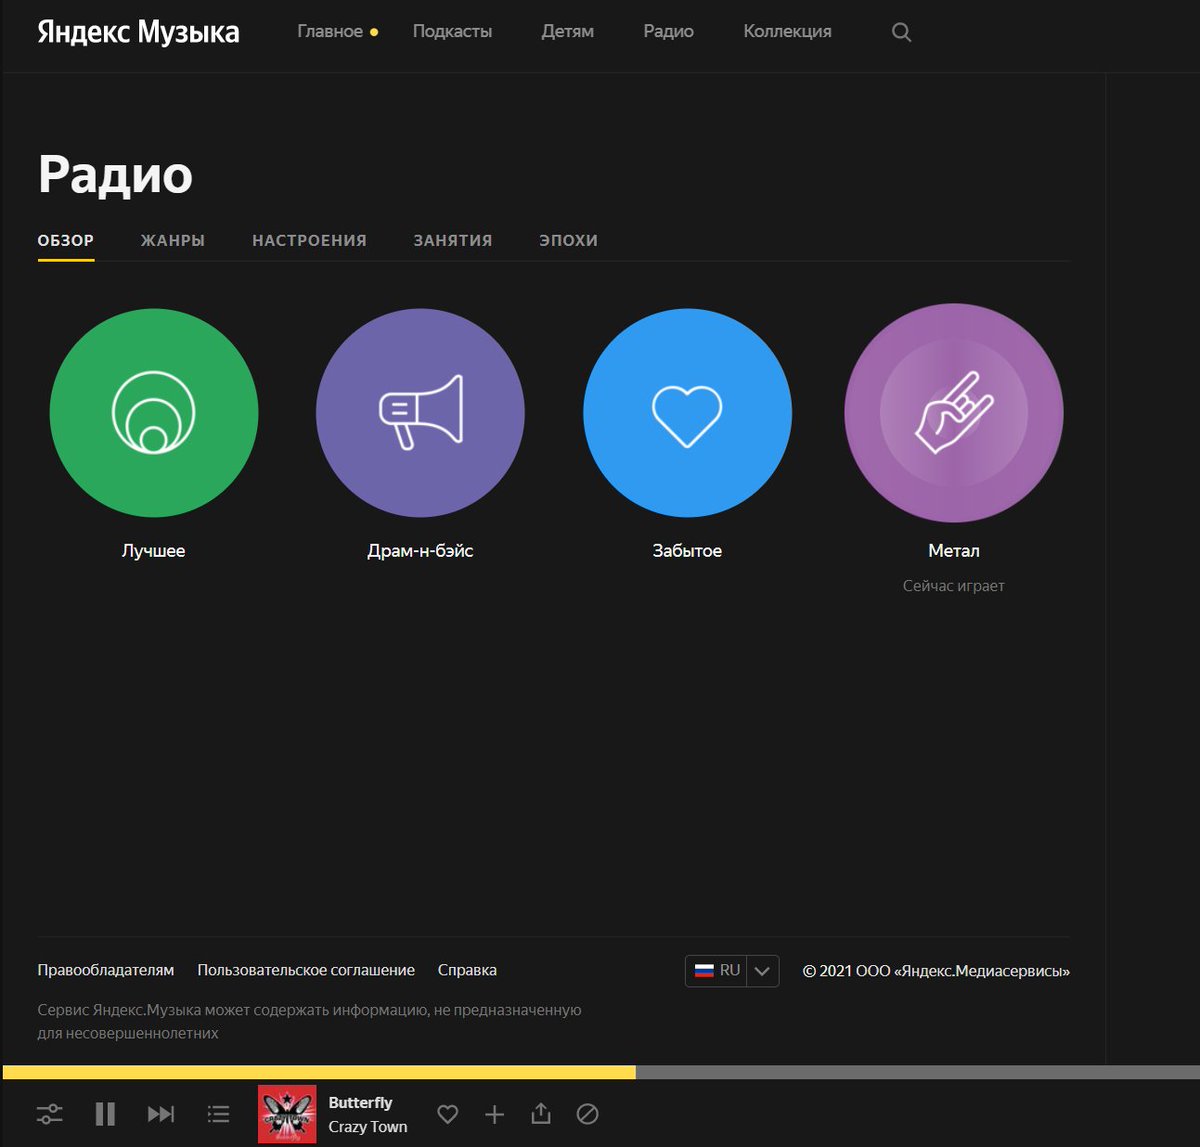Like the Butterfly track with heart icon
Image resolution: width=1200 pixels, height=1147 pixels.
tap(448, 1113)
